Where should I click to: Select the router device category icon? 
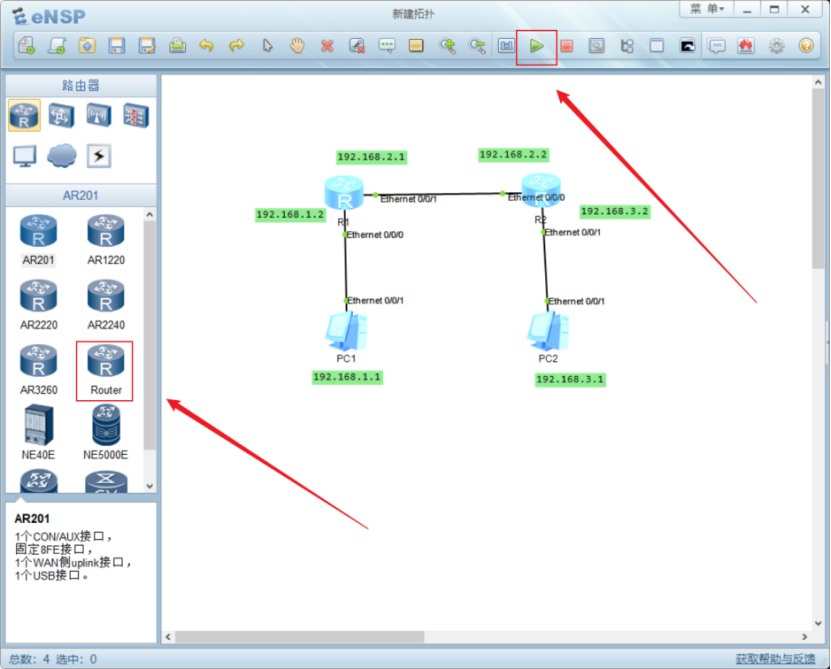click(x=24, y=115)
